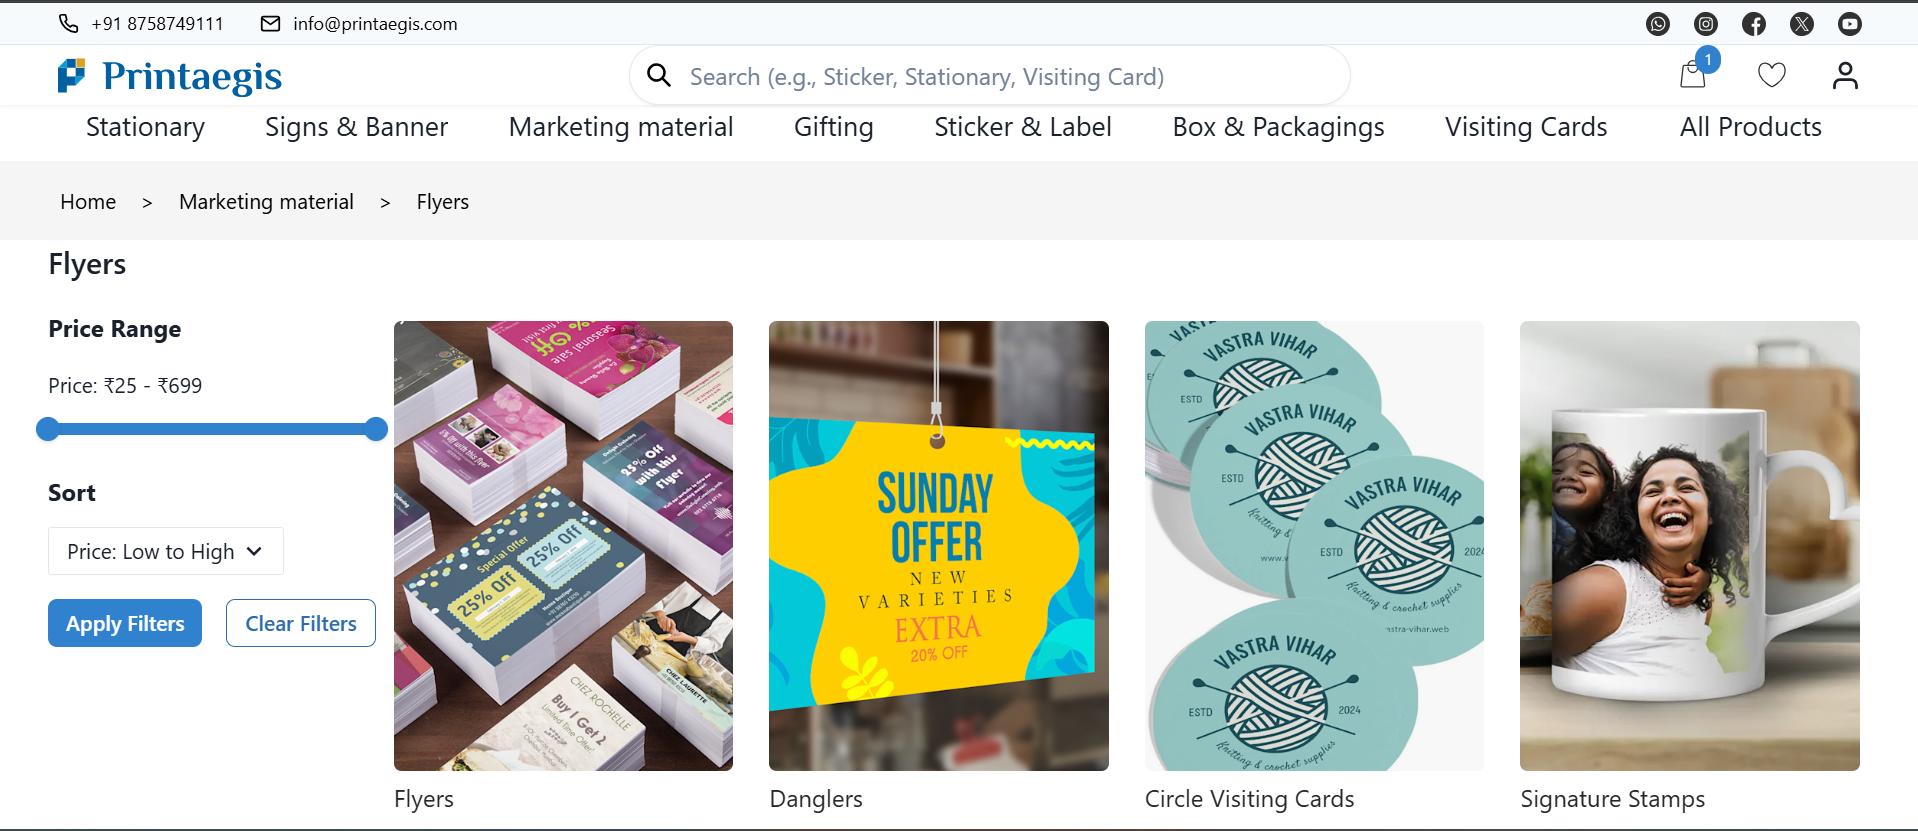The width and height of the screenshot is (1918, 831).
Task: Open the Sticker & Label menu
Action: (1022, 127)
